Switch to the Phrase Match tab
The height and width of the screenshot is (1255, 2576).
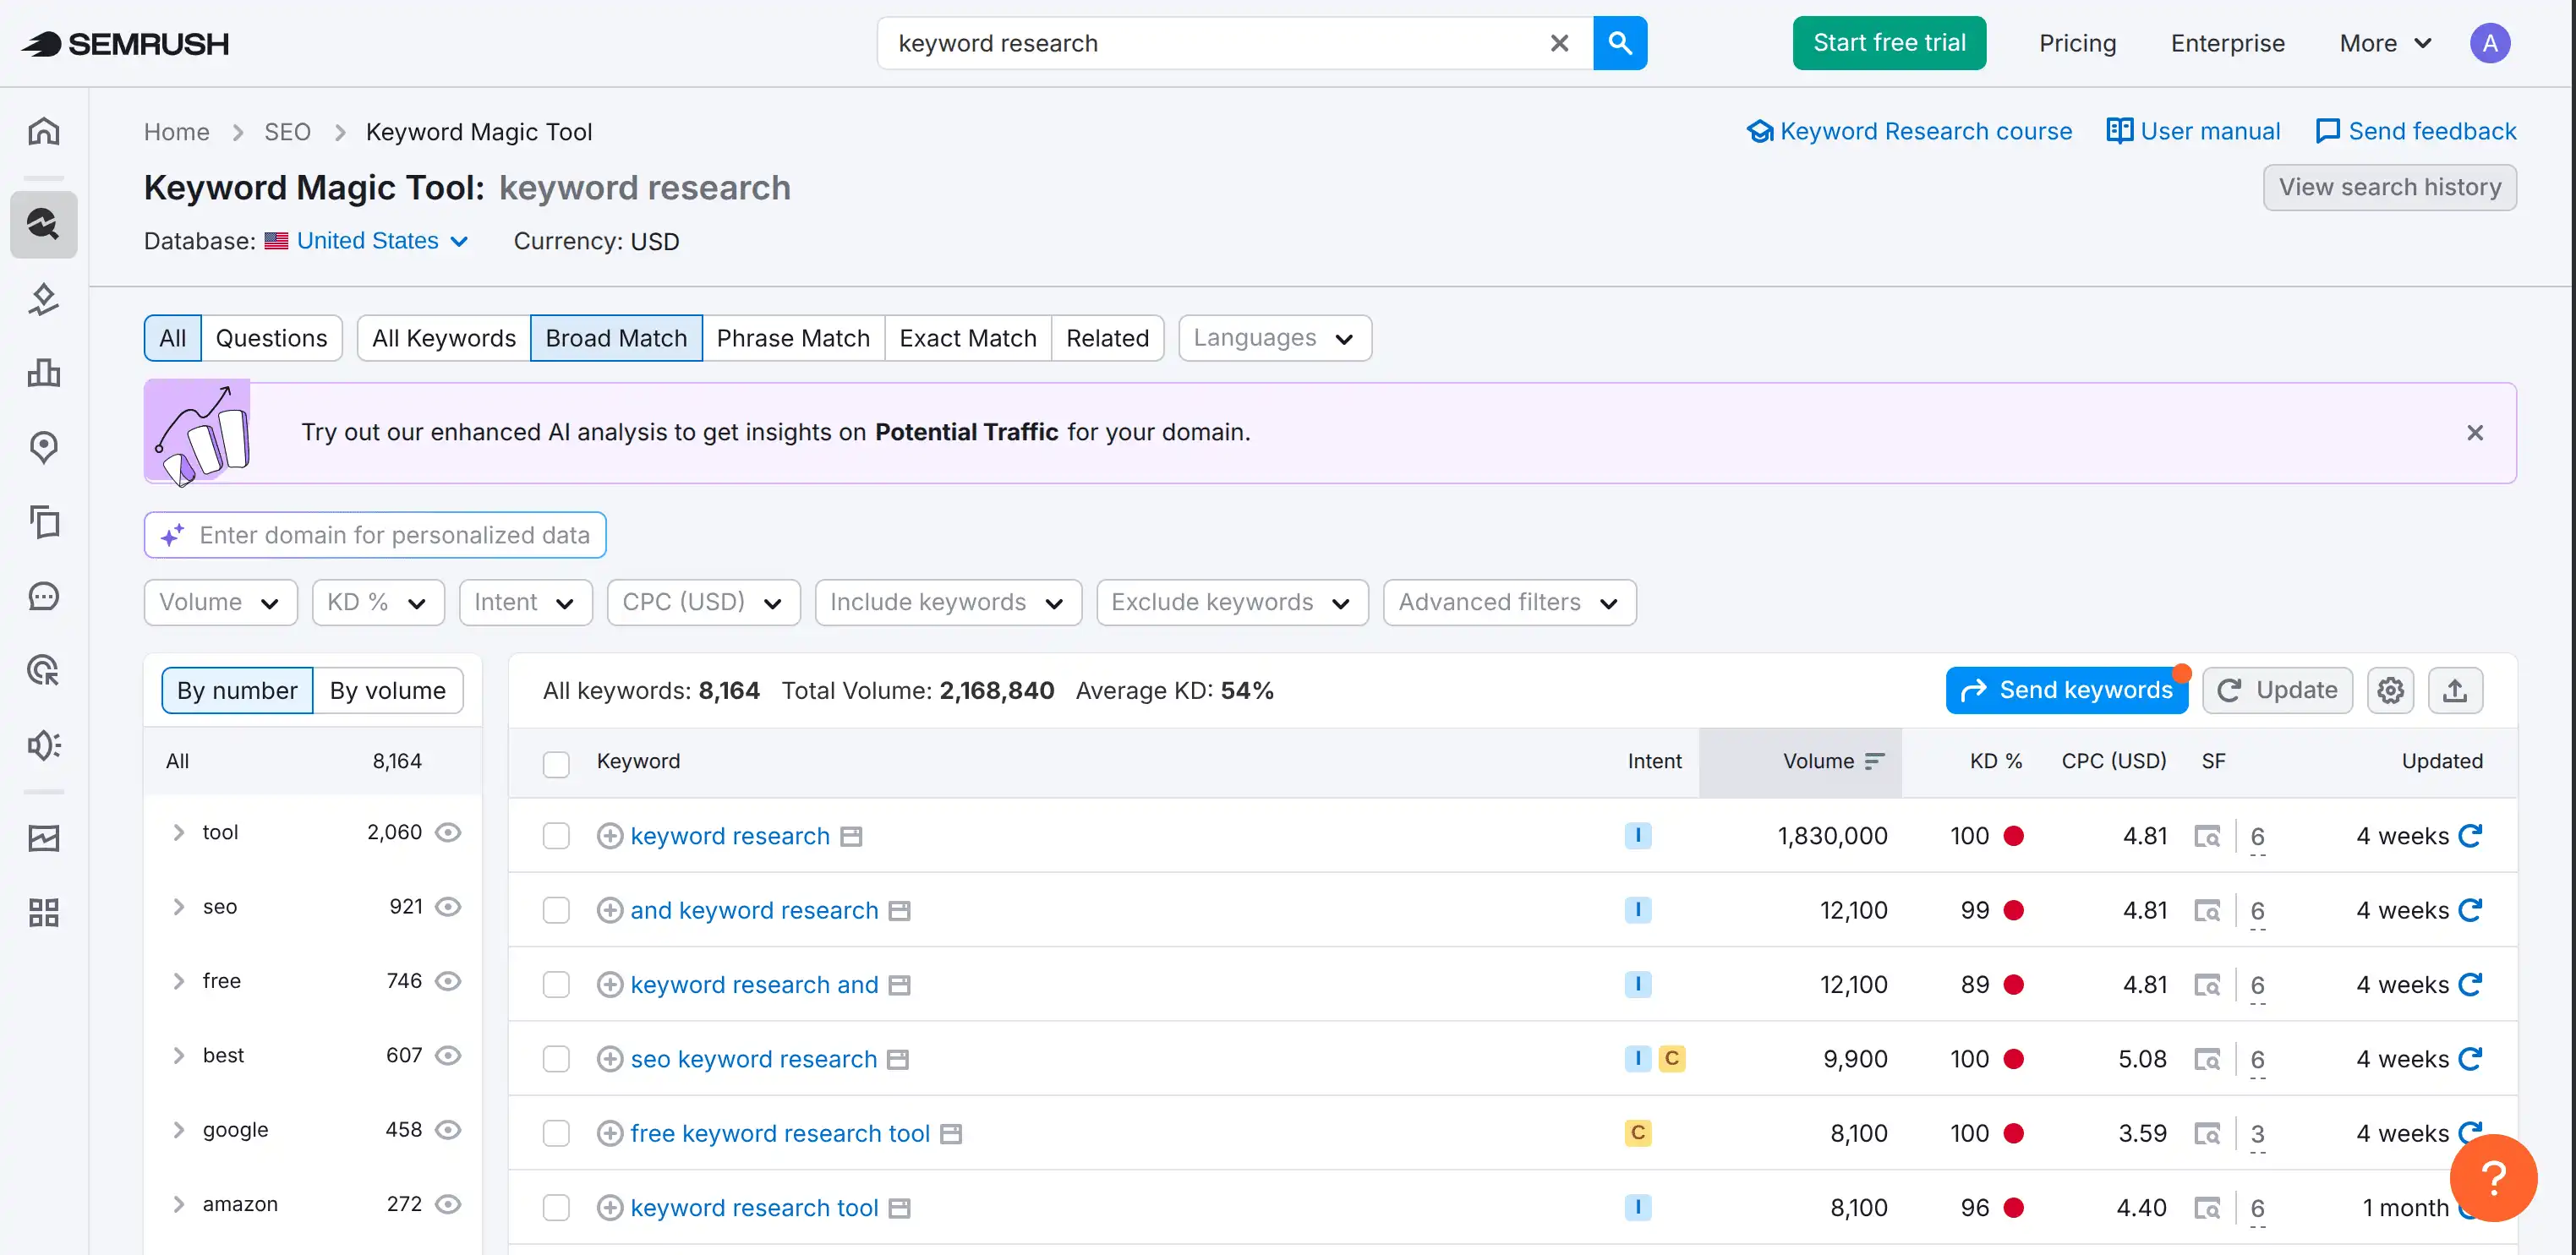[x=793, y=337]
